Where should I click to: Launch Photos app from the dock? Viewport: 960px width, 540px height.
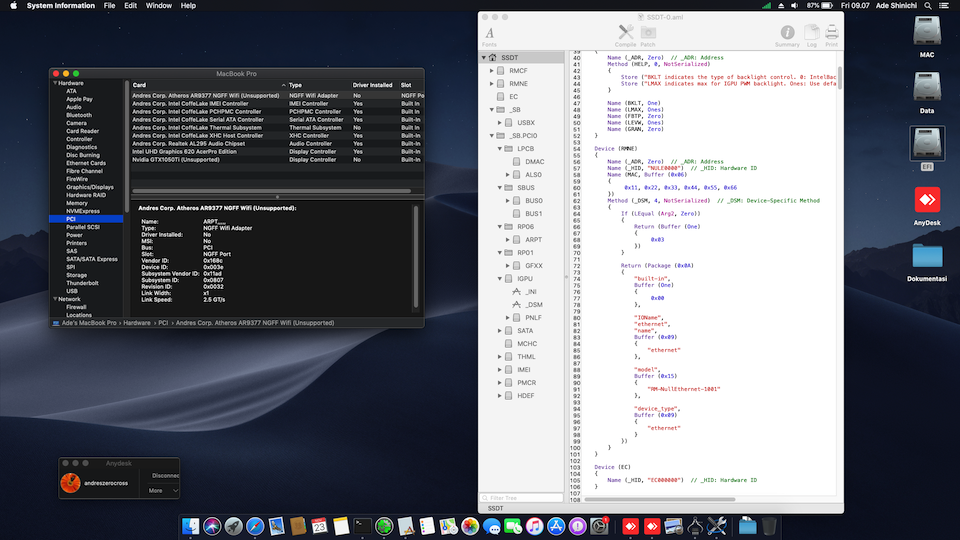click(x=470, y=526)
